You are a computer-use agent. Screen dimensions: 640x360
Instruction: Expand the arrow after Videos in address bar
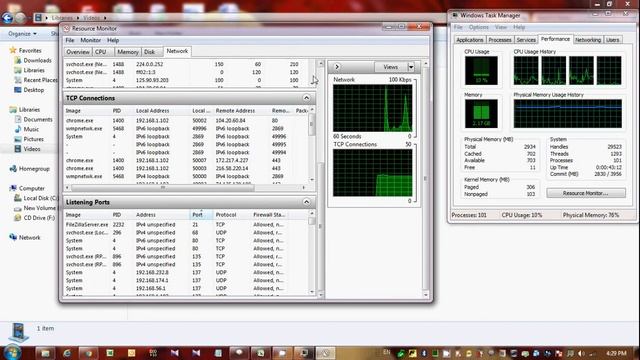click(105, 18)
